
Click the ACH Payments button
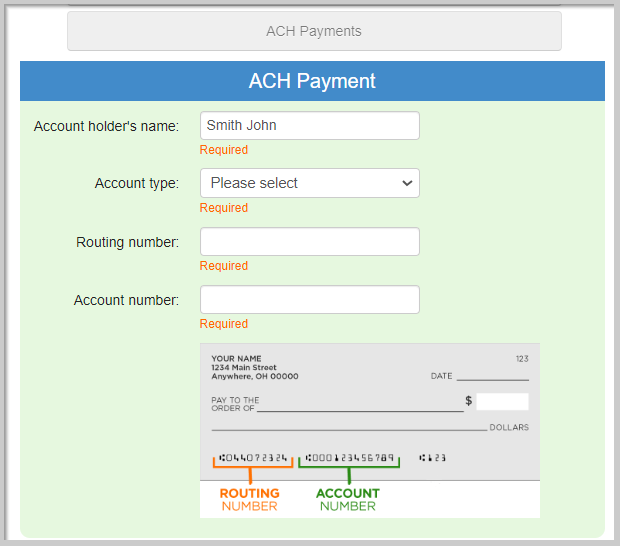[314, 31]
